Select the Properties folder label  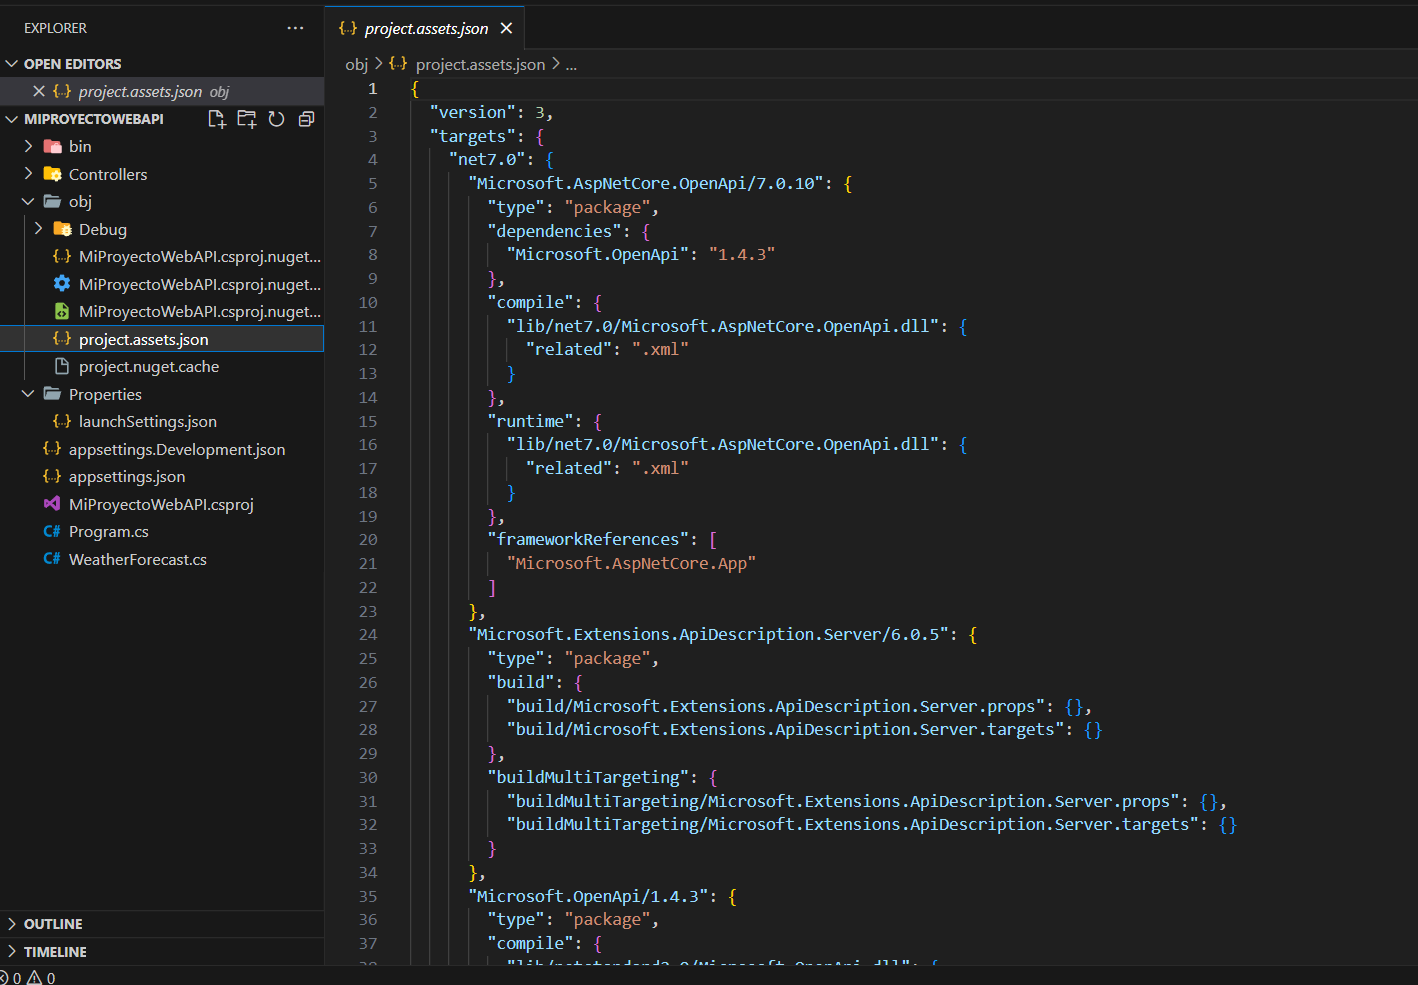pyautogui.click(x=105, y=394)
